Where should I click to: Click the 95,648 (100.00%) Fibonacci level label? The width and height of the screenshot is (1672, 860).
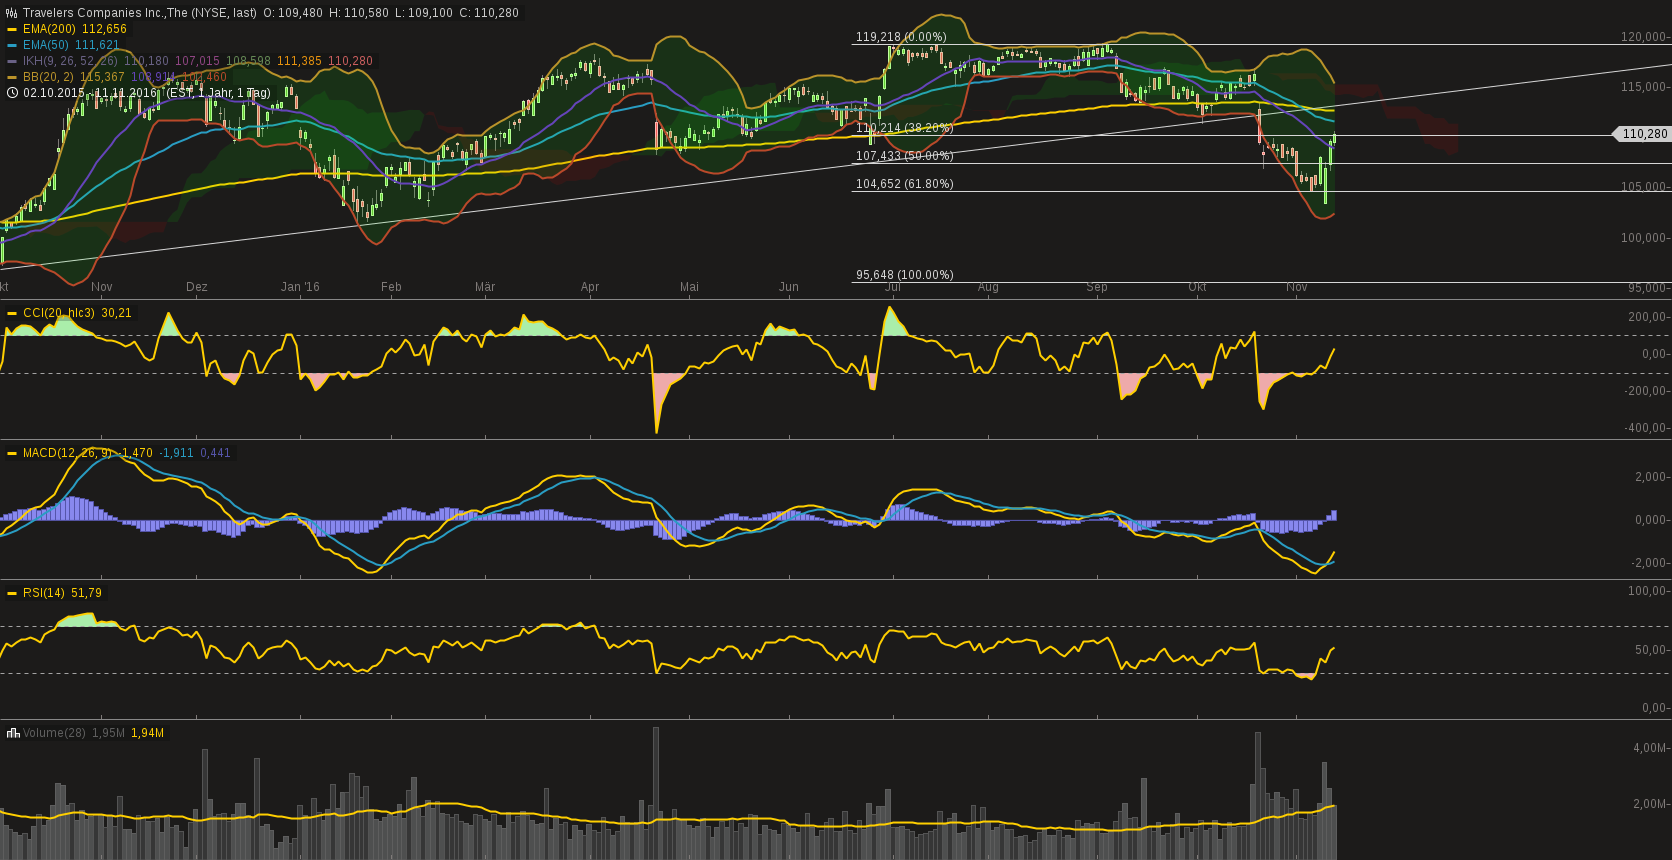click(904, 275)
